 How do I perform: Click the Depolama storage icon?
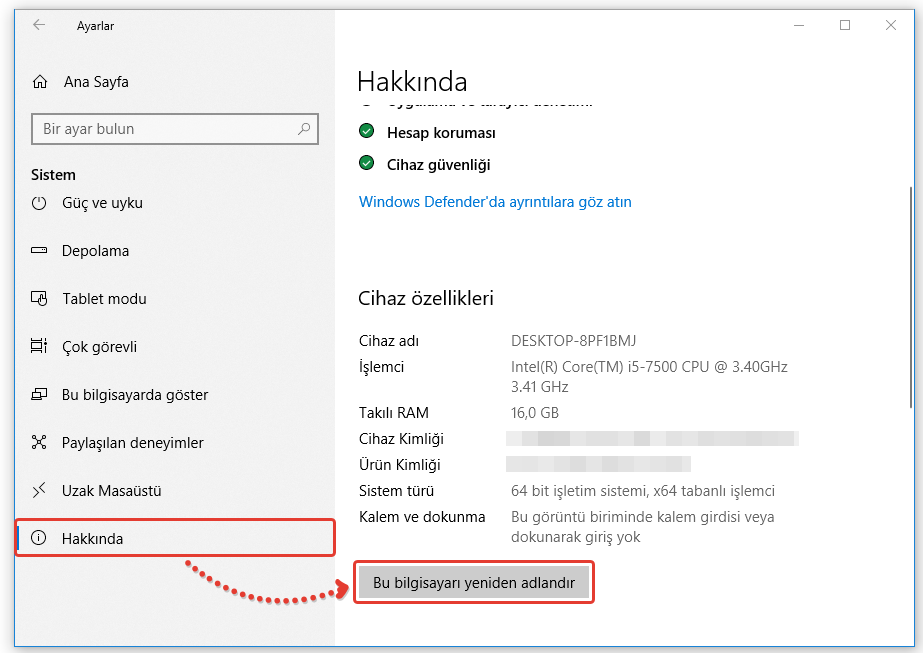click(x=40, y=251)
